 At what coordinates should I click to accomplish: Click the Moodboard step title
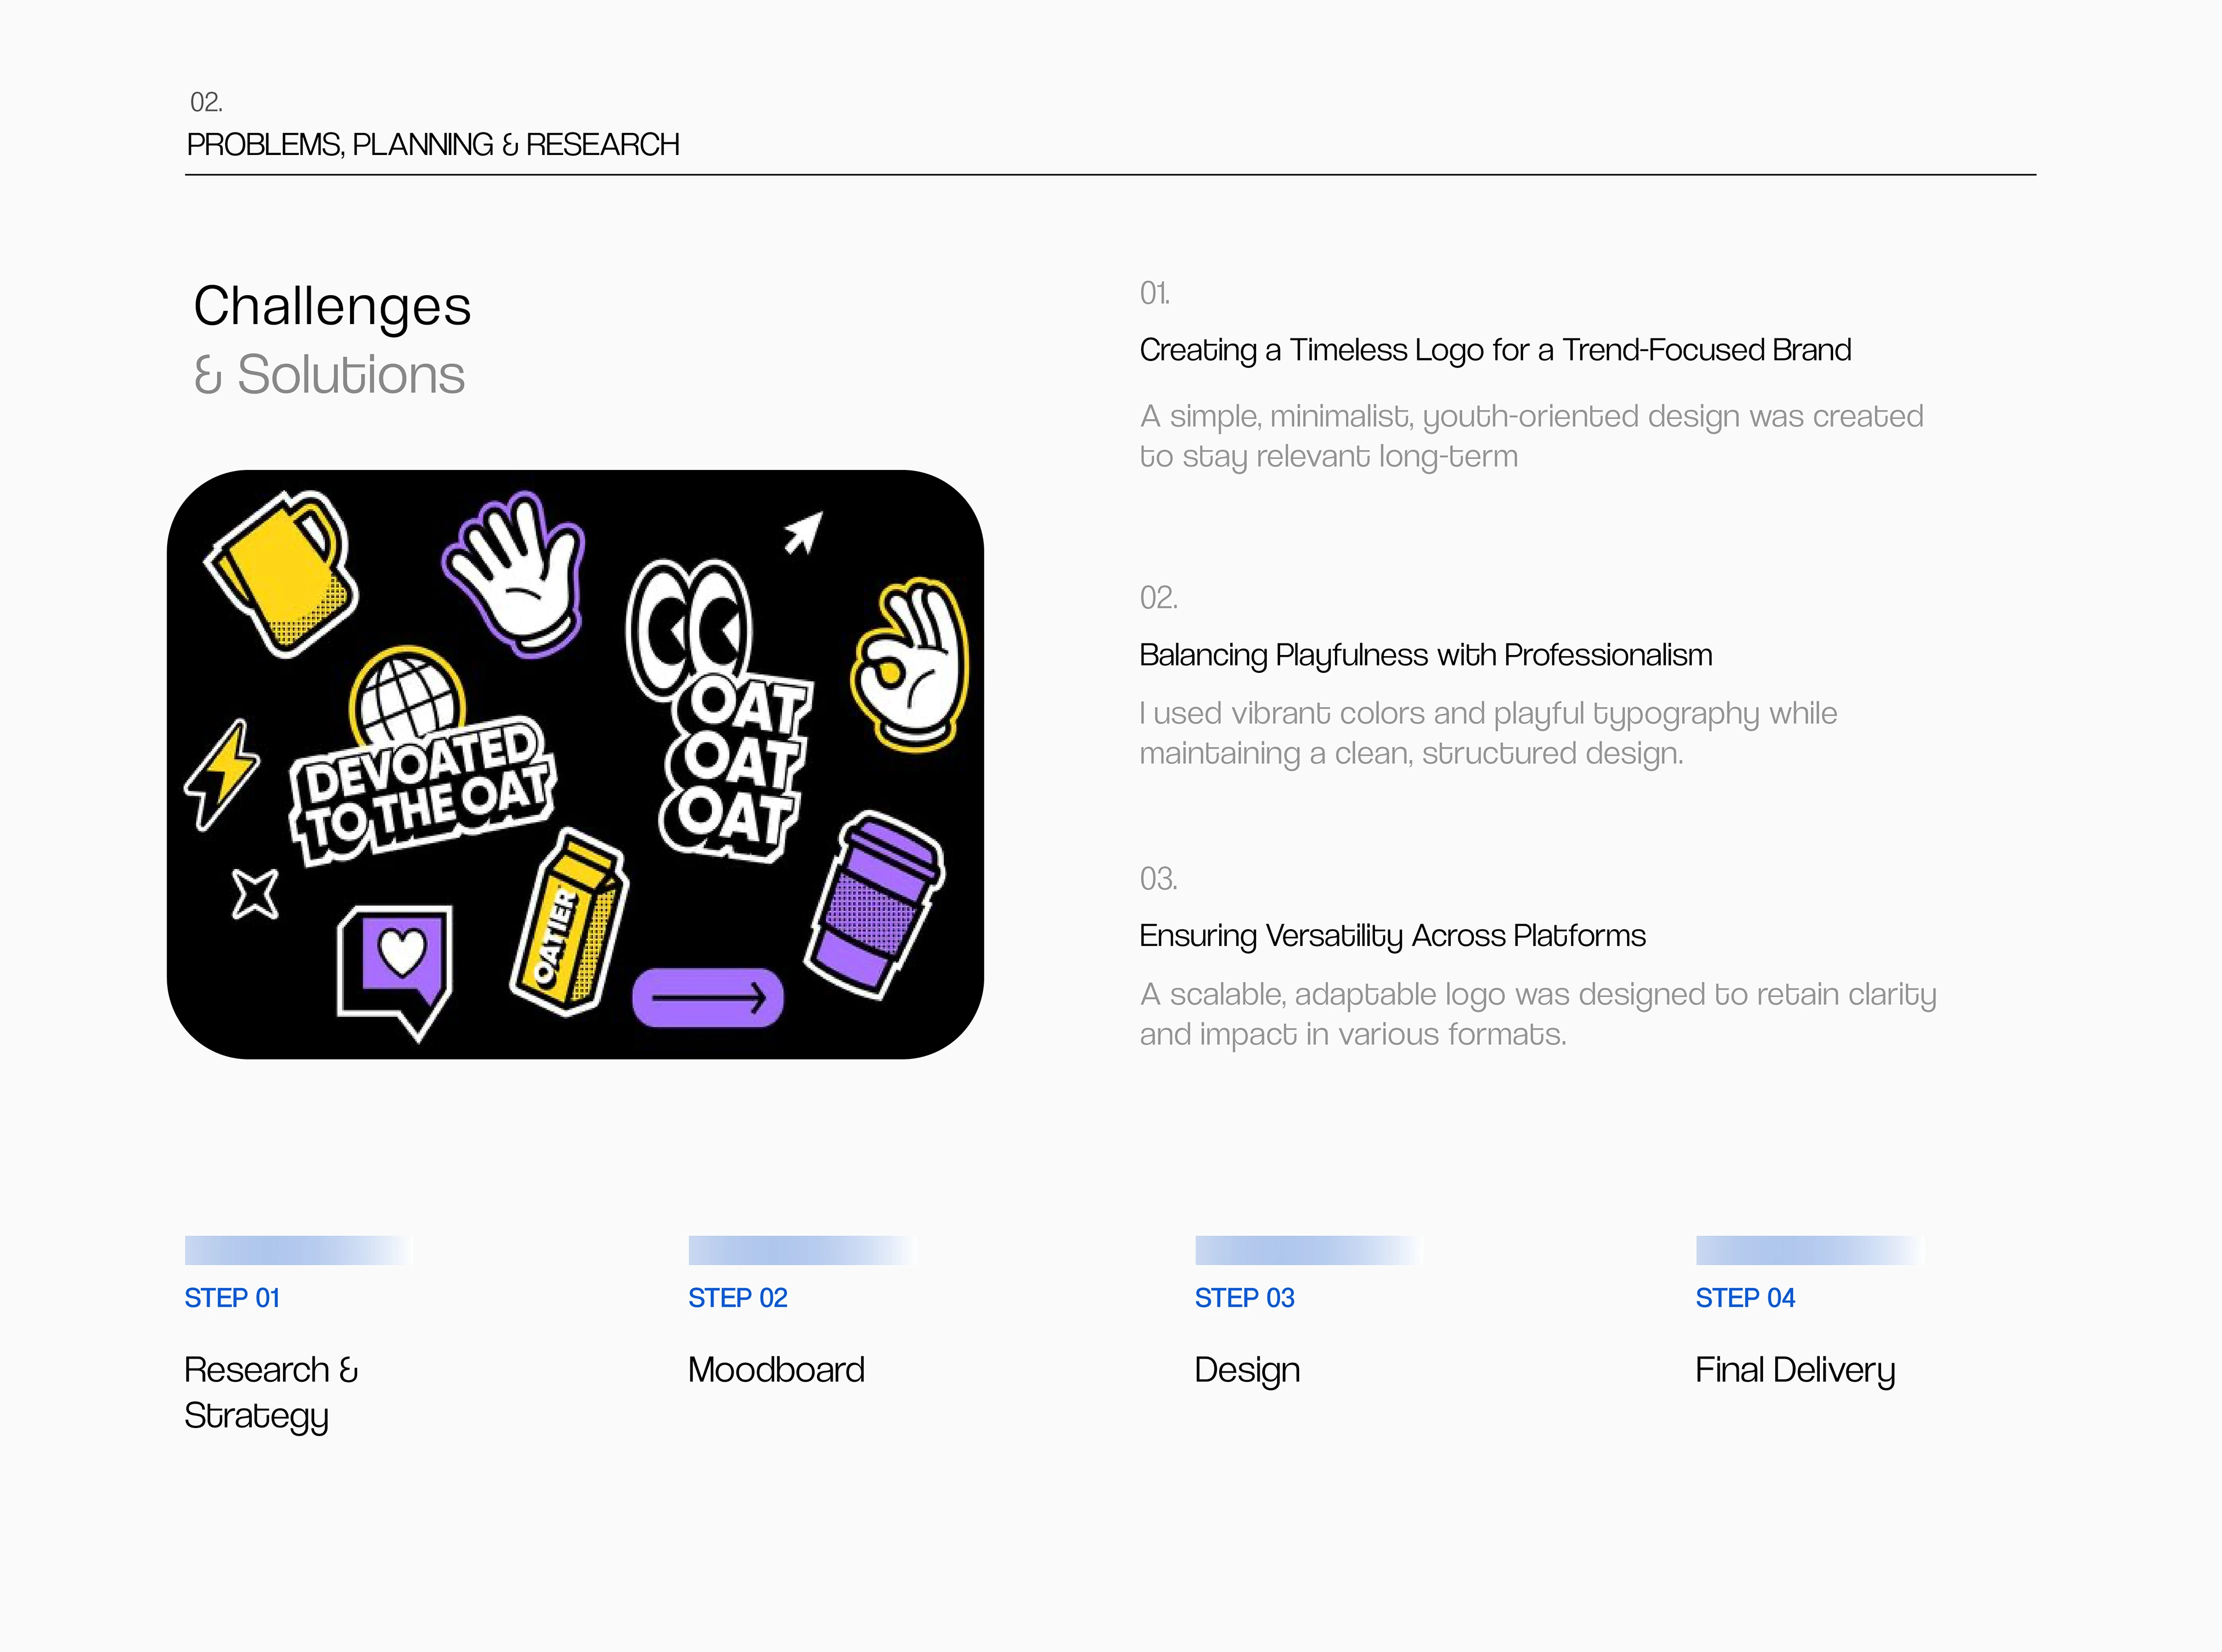(x=776, y=1370)
